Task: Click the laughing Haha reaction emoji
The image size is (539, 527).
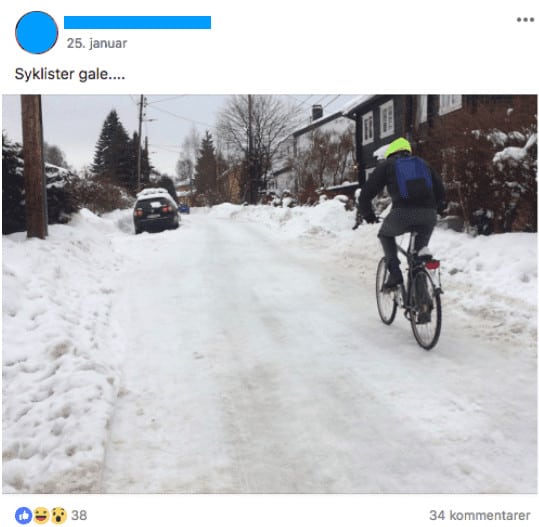Action: 41,515
